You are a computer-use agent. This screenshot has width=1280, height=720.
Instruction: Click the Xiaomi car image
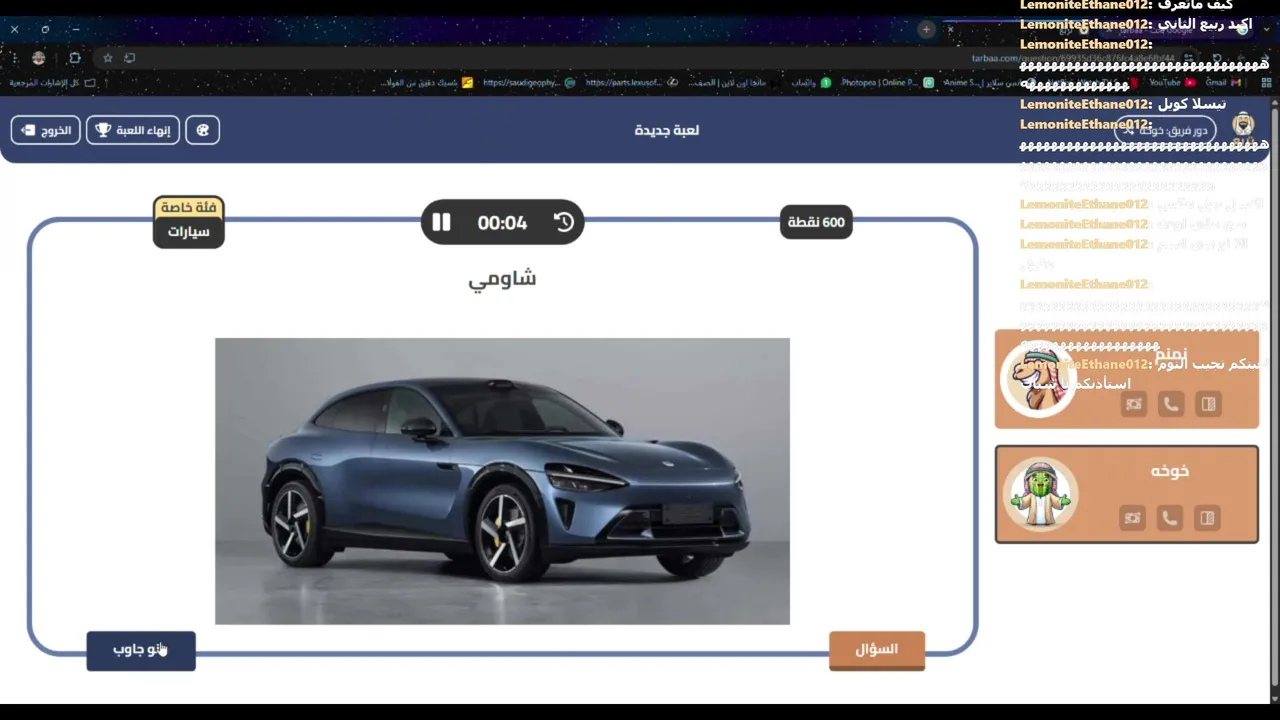click(502, 481)
